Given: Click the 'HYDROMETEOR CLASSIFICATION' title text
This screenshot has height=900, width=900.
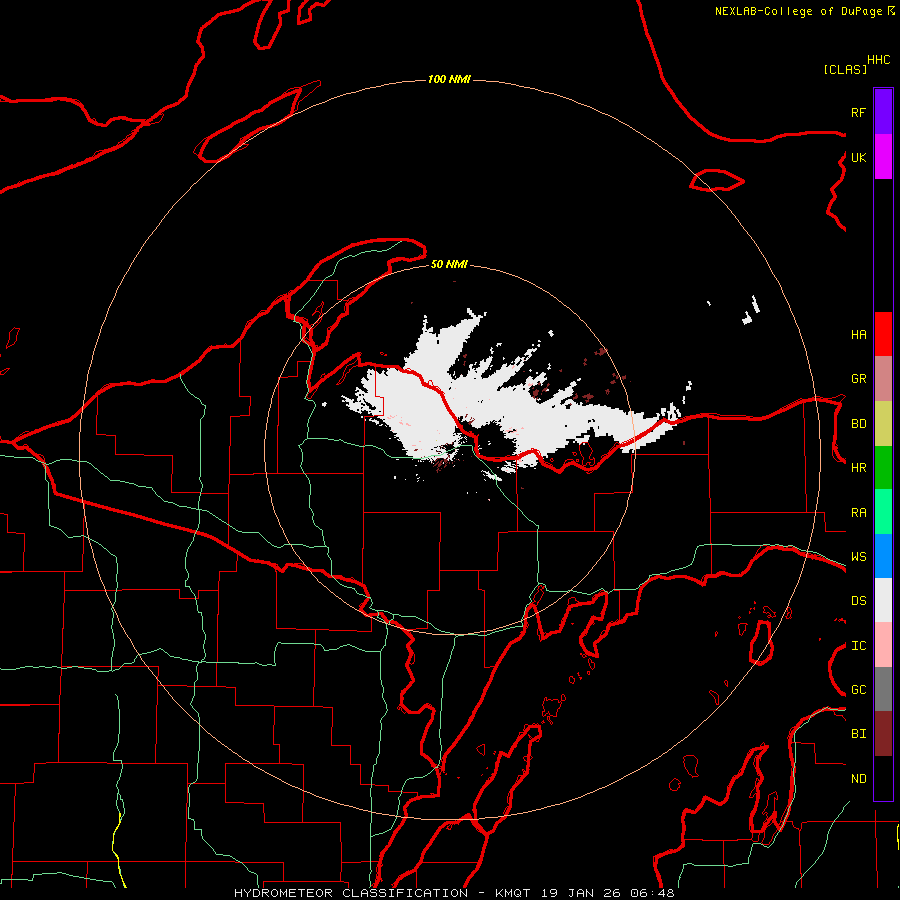Looking at the screenshot, I should pos(351,893).
